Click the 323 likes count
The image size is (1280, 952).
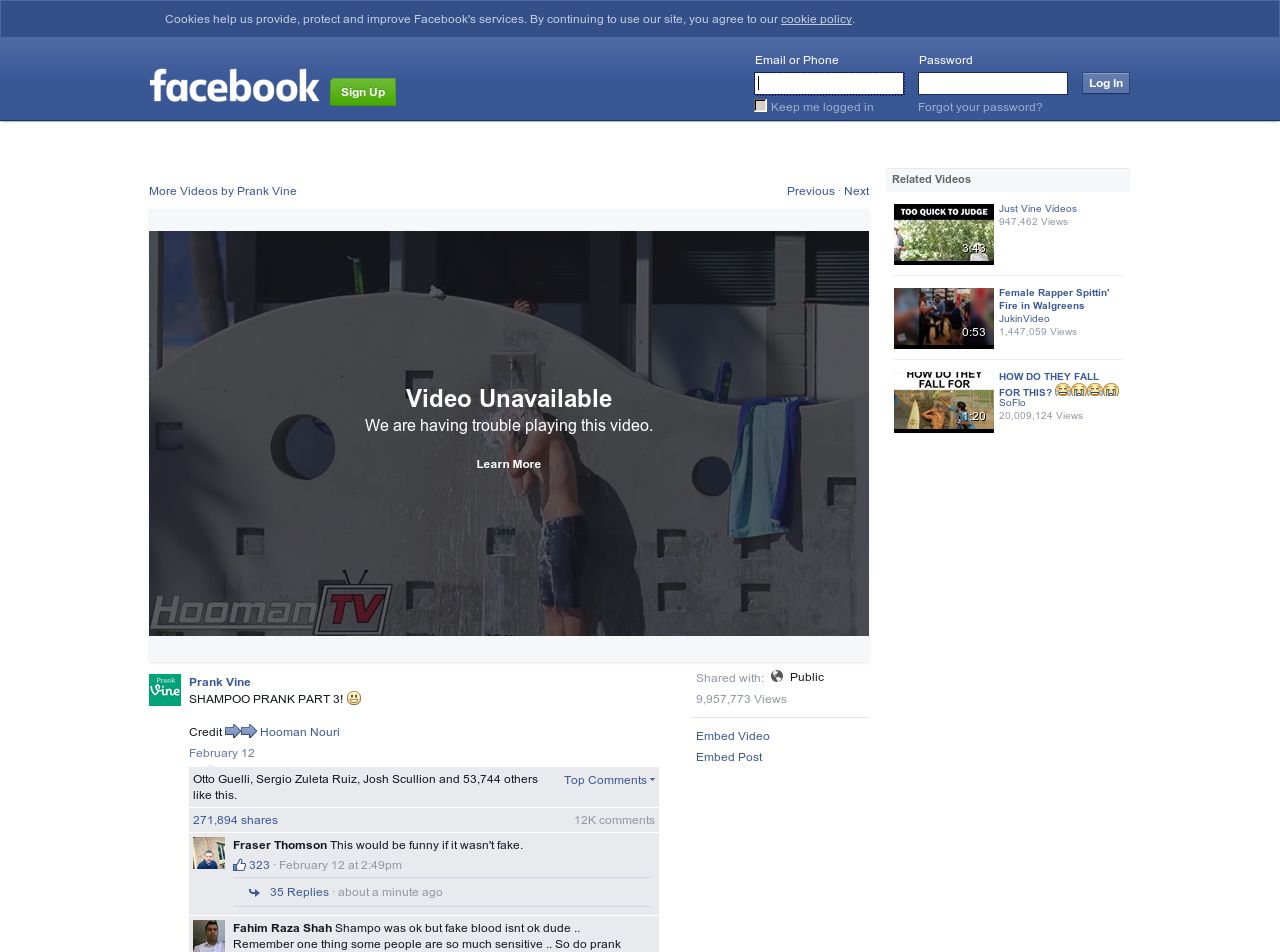coord(259,865)
